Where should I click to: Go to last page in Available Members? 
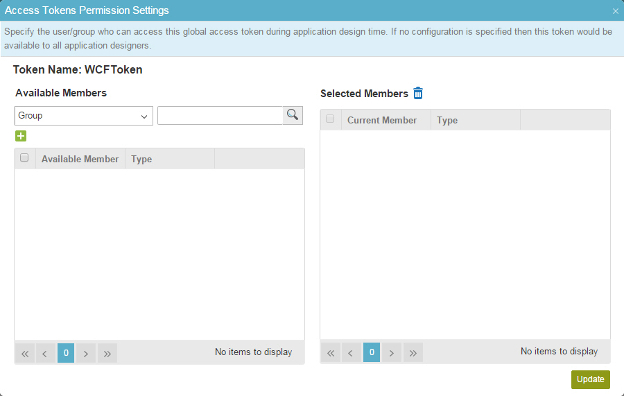(x=107, y=353)
